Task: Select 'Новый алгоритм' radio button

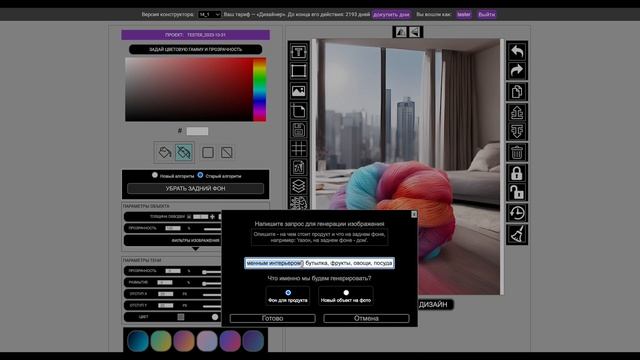Action: [x=155, y=175]
